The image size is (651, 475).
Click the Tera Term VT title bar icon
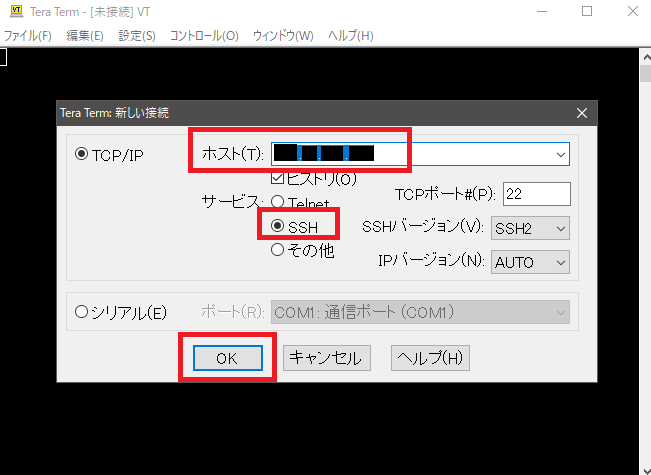click(16, 11)
